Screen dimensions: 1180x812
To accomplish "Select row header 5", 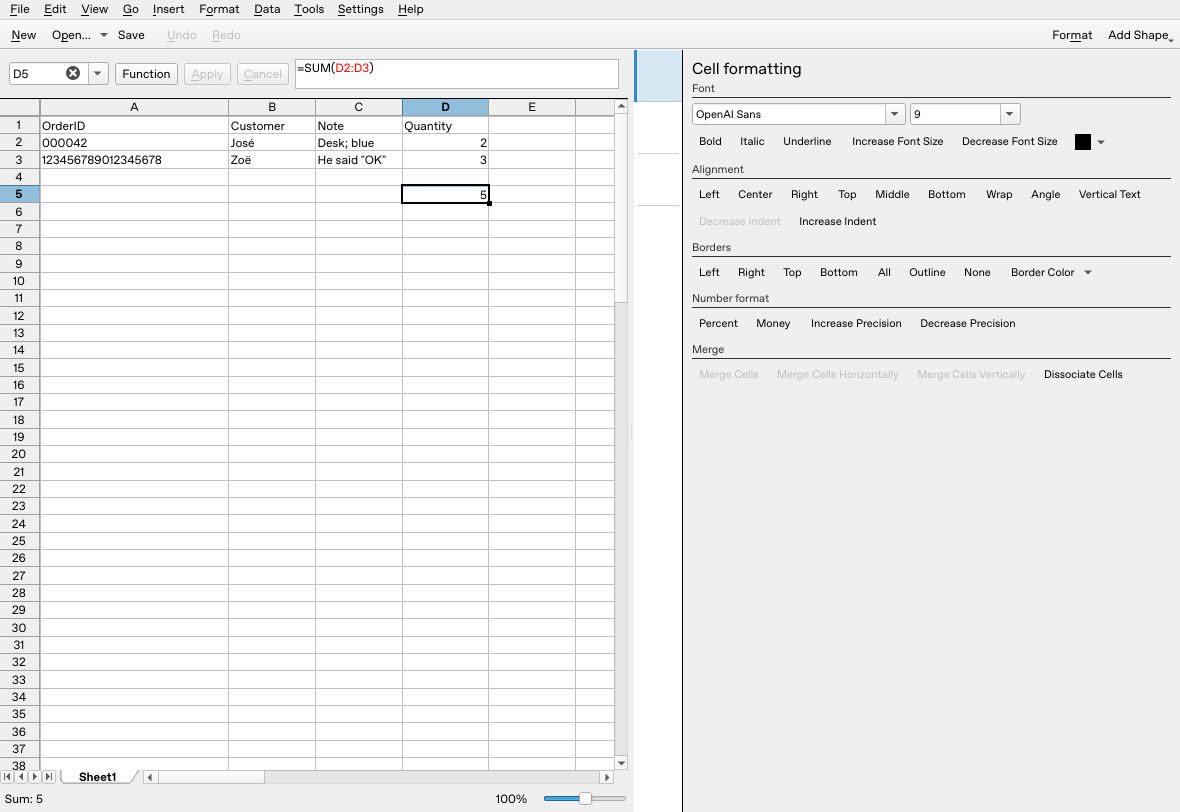I will point(19,194).
